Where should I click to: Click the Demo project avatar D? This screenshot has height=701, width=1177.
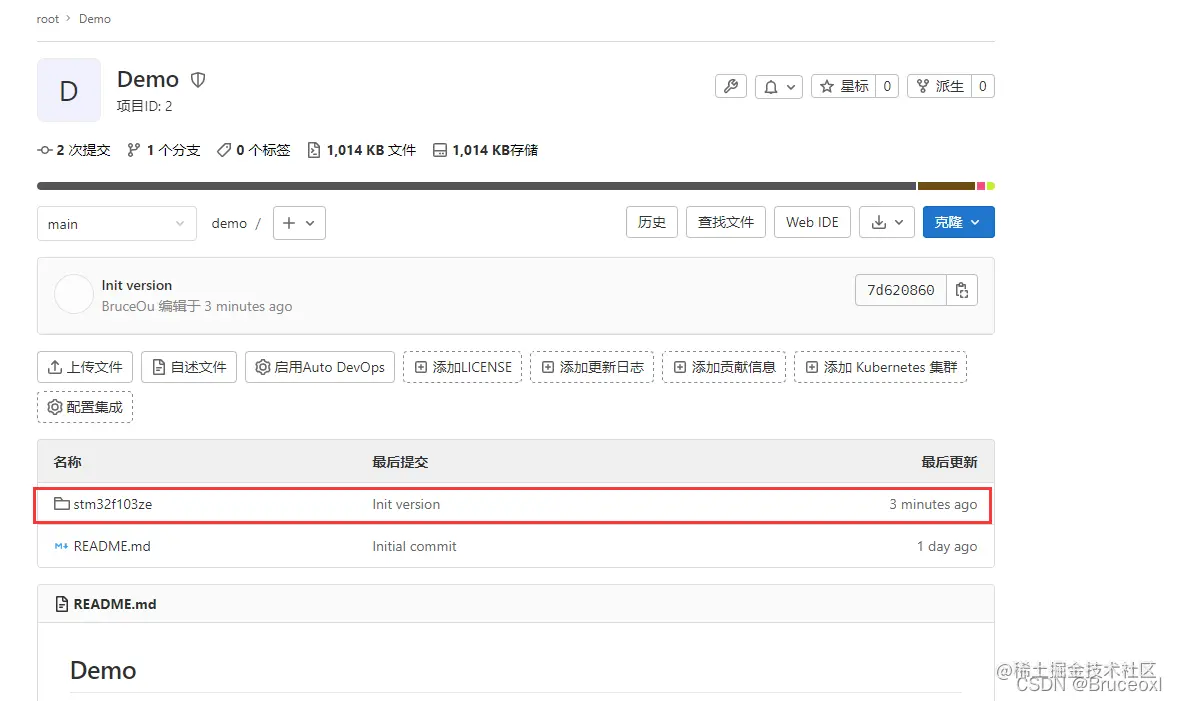coord(68,90)
